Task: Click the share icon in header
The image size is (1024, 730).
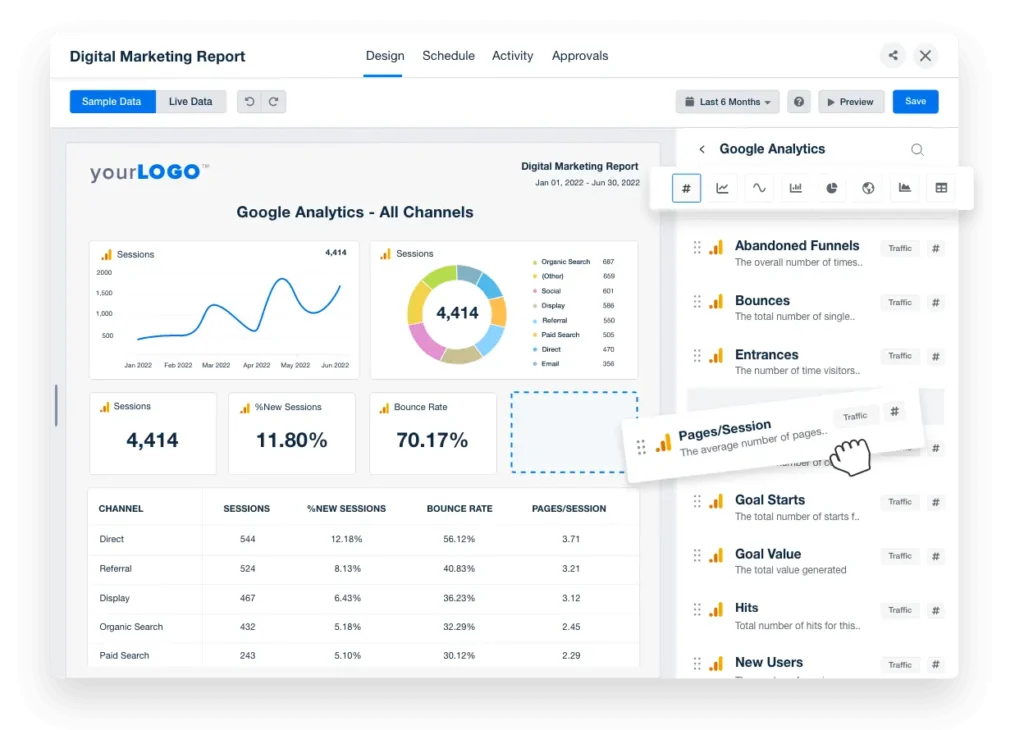Action: point(893,56)
